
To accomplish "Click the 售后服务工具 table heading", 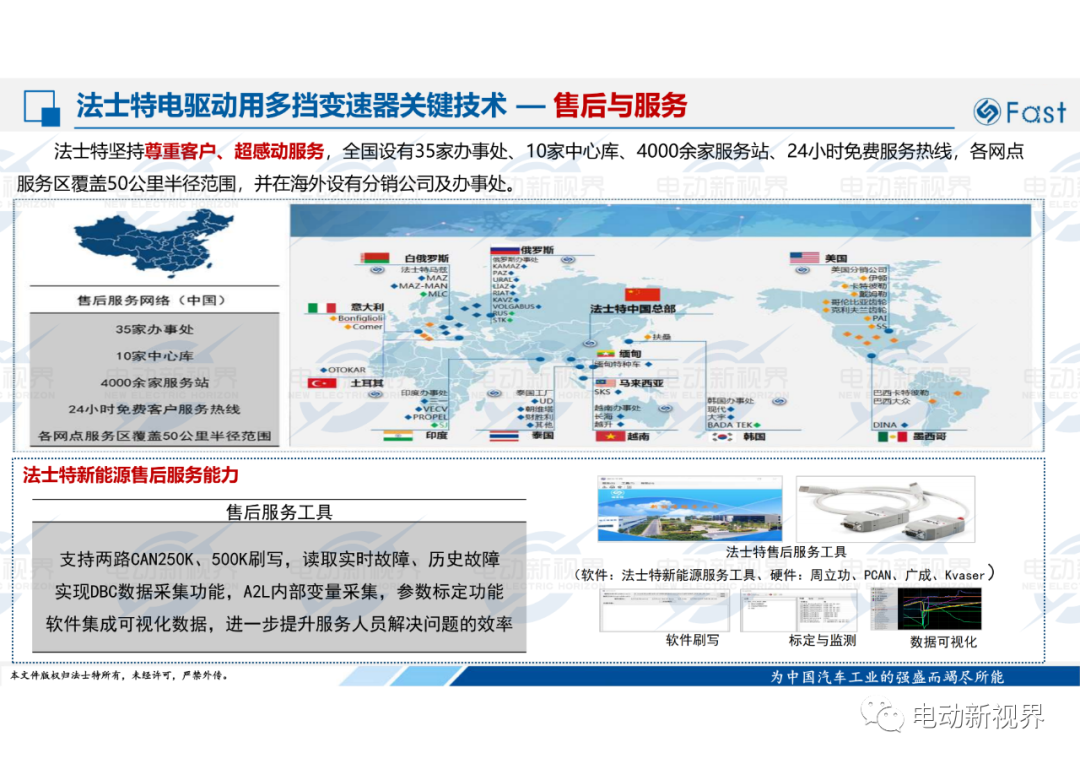I will point(279,512).
